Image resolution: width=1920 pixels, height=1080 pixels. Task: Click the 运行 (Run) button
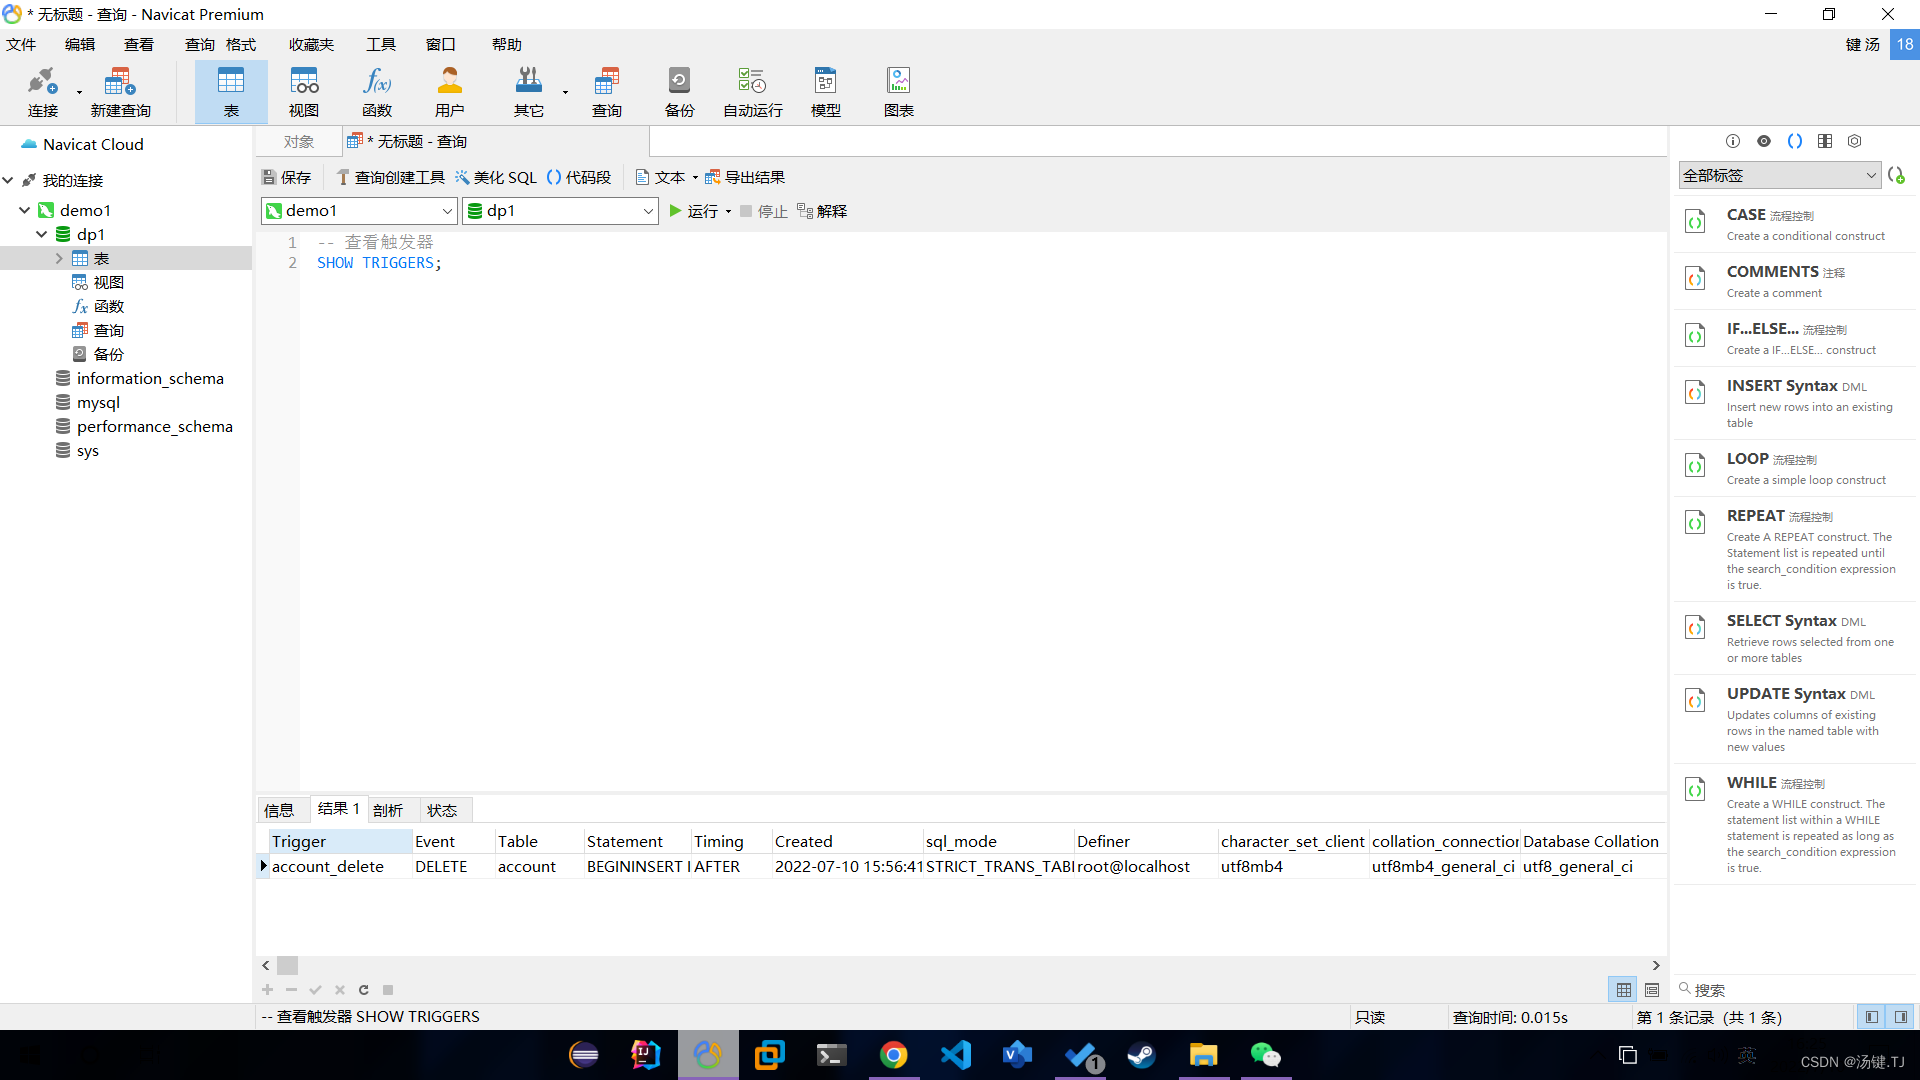pyautogui.click(x=693, y=211)
